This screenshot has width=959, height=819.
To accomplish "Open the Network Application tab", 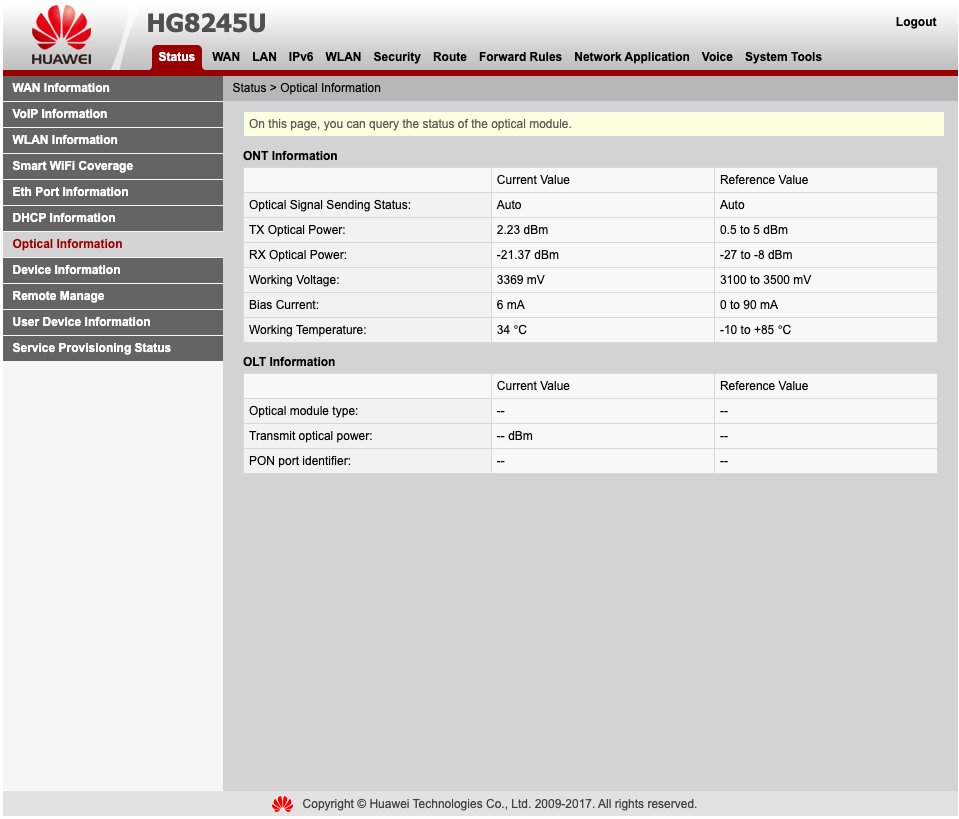I will point(631,57).
